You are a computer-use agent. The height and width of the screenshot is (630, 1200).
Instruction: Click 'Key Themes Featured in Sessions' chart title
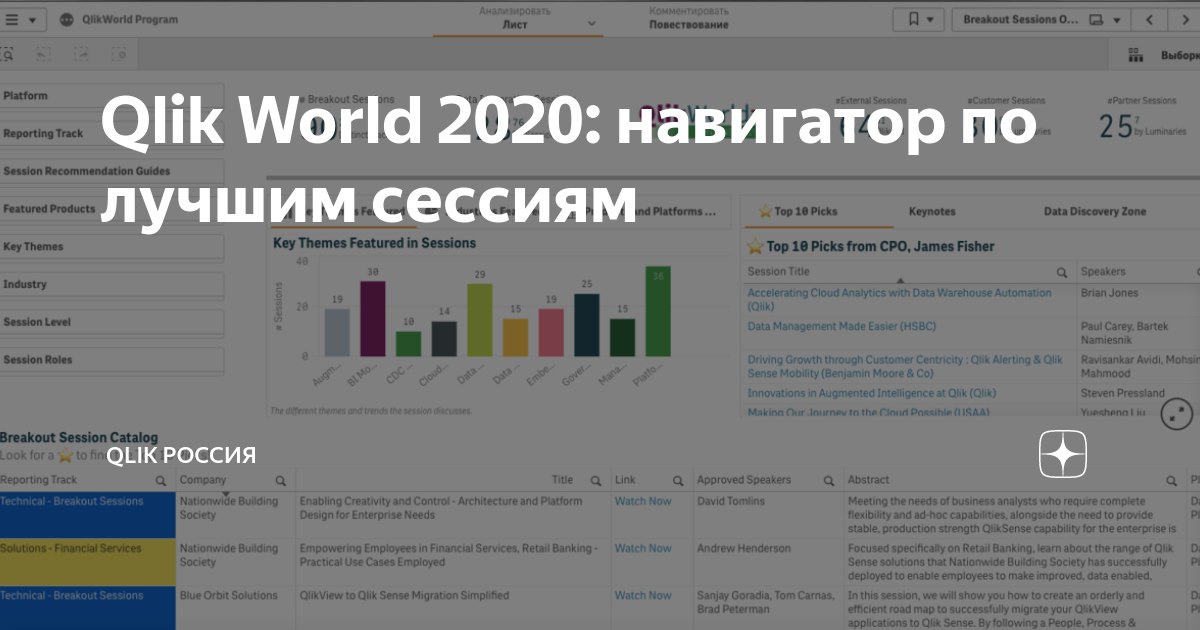[374, 243]
